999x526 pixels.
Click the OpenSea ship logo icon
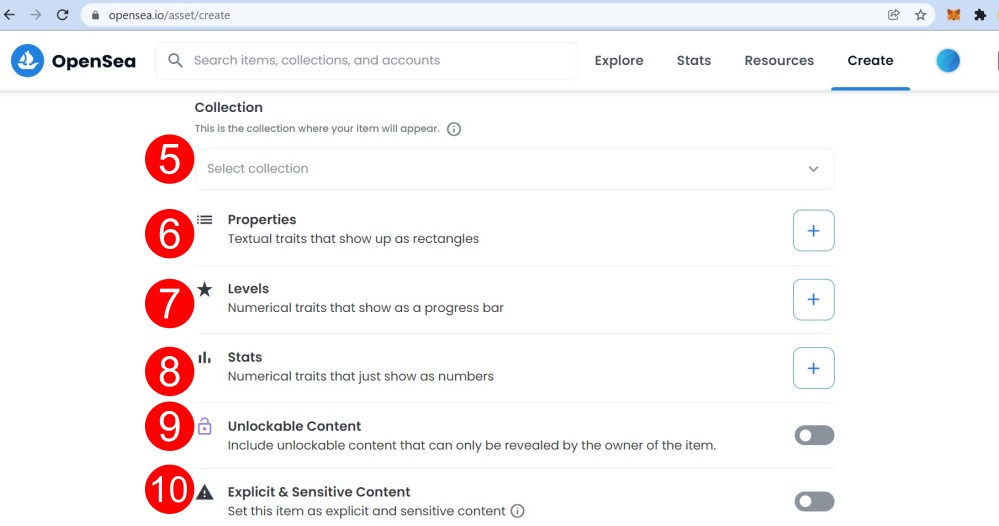click(x=27, y=60)
